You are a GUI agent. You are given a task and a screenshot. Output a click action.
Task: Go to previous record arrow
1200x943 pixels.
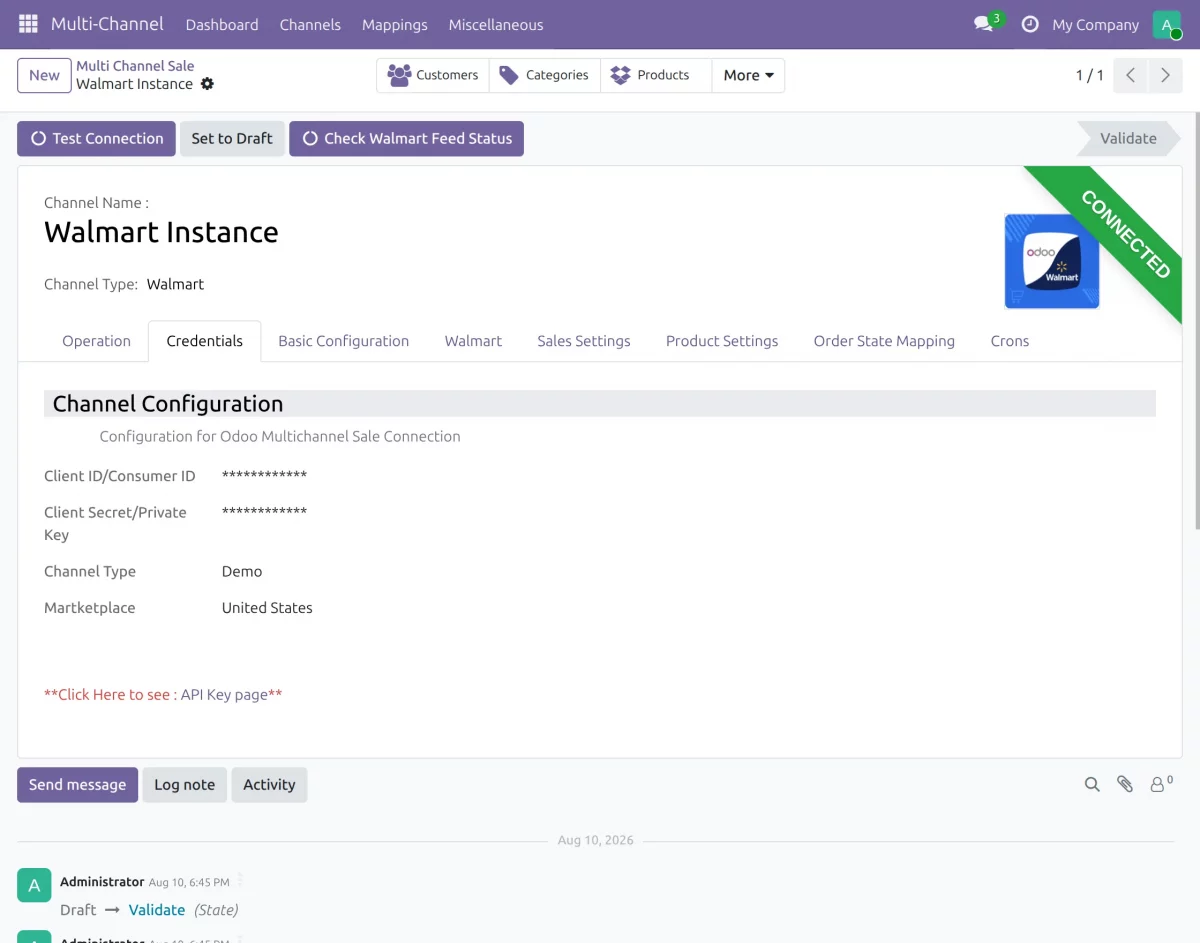[x=1130, y=75]
